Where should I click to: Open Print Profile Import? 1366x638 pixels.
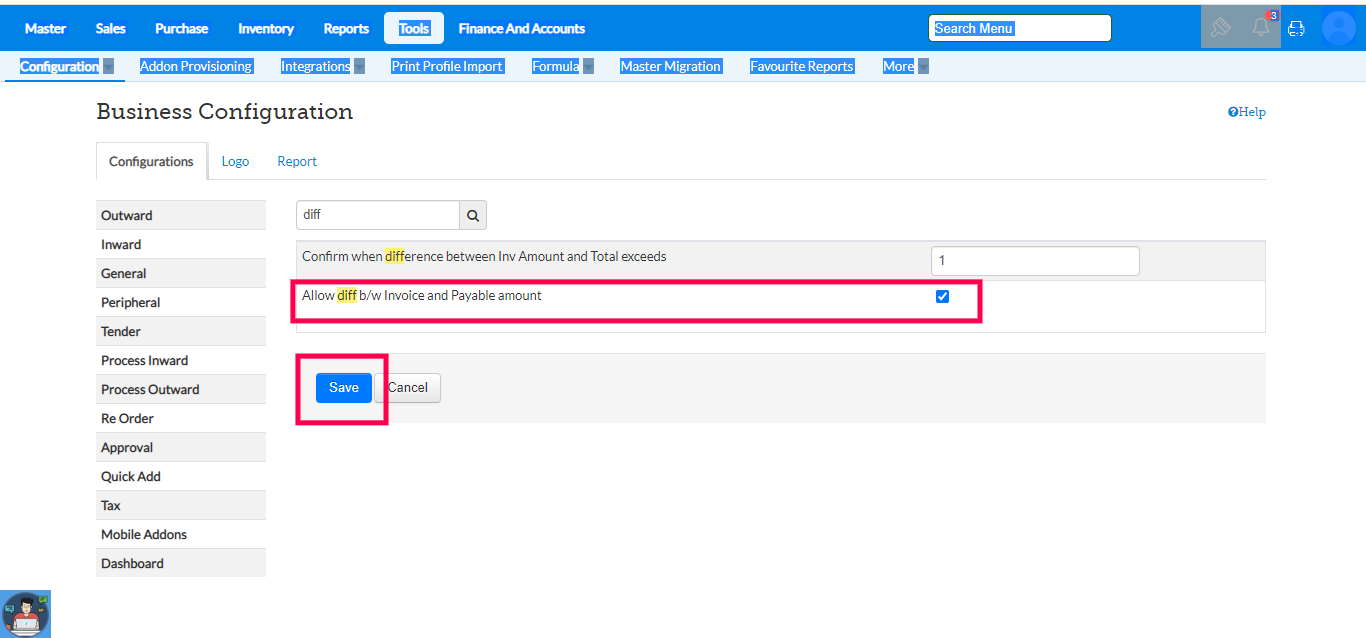pyautogui.click(x=447, y=67)
